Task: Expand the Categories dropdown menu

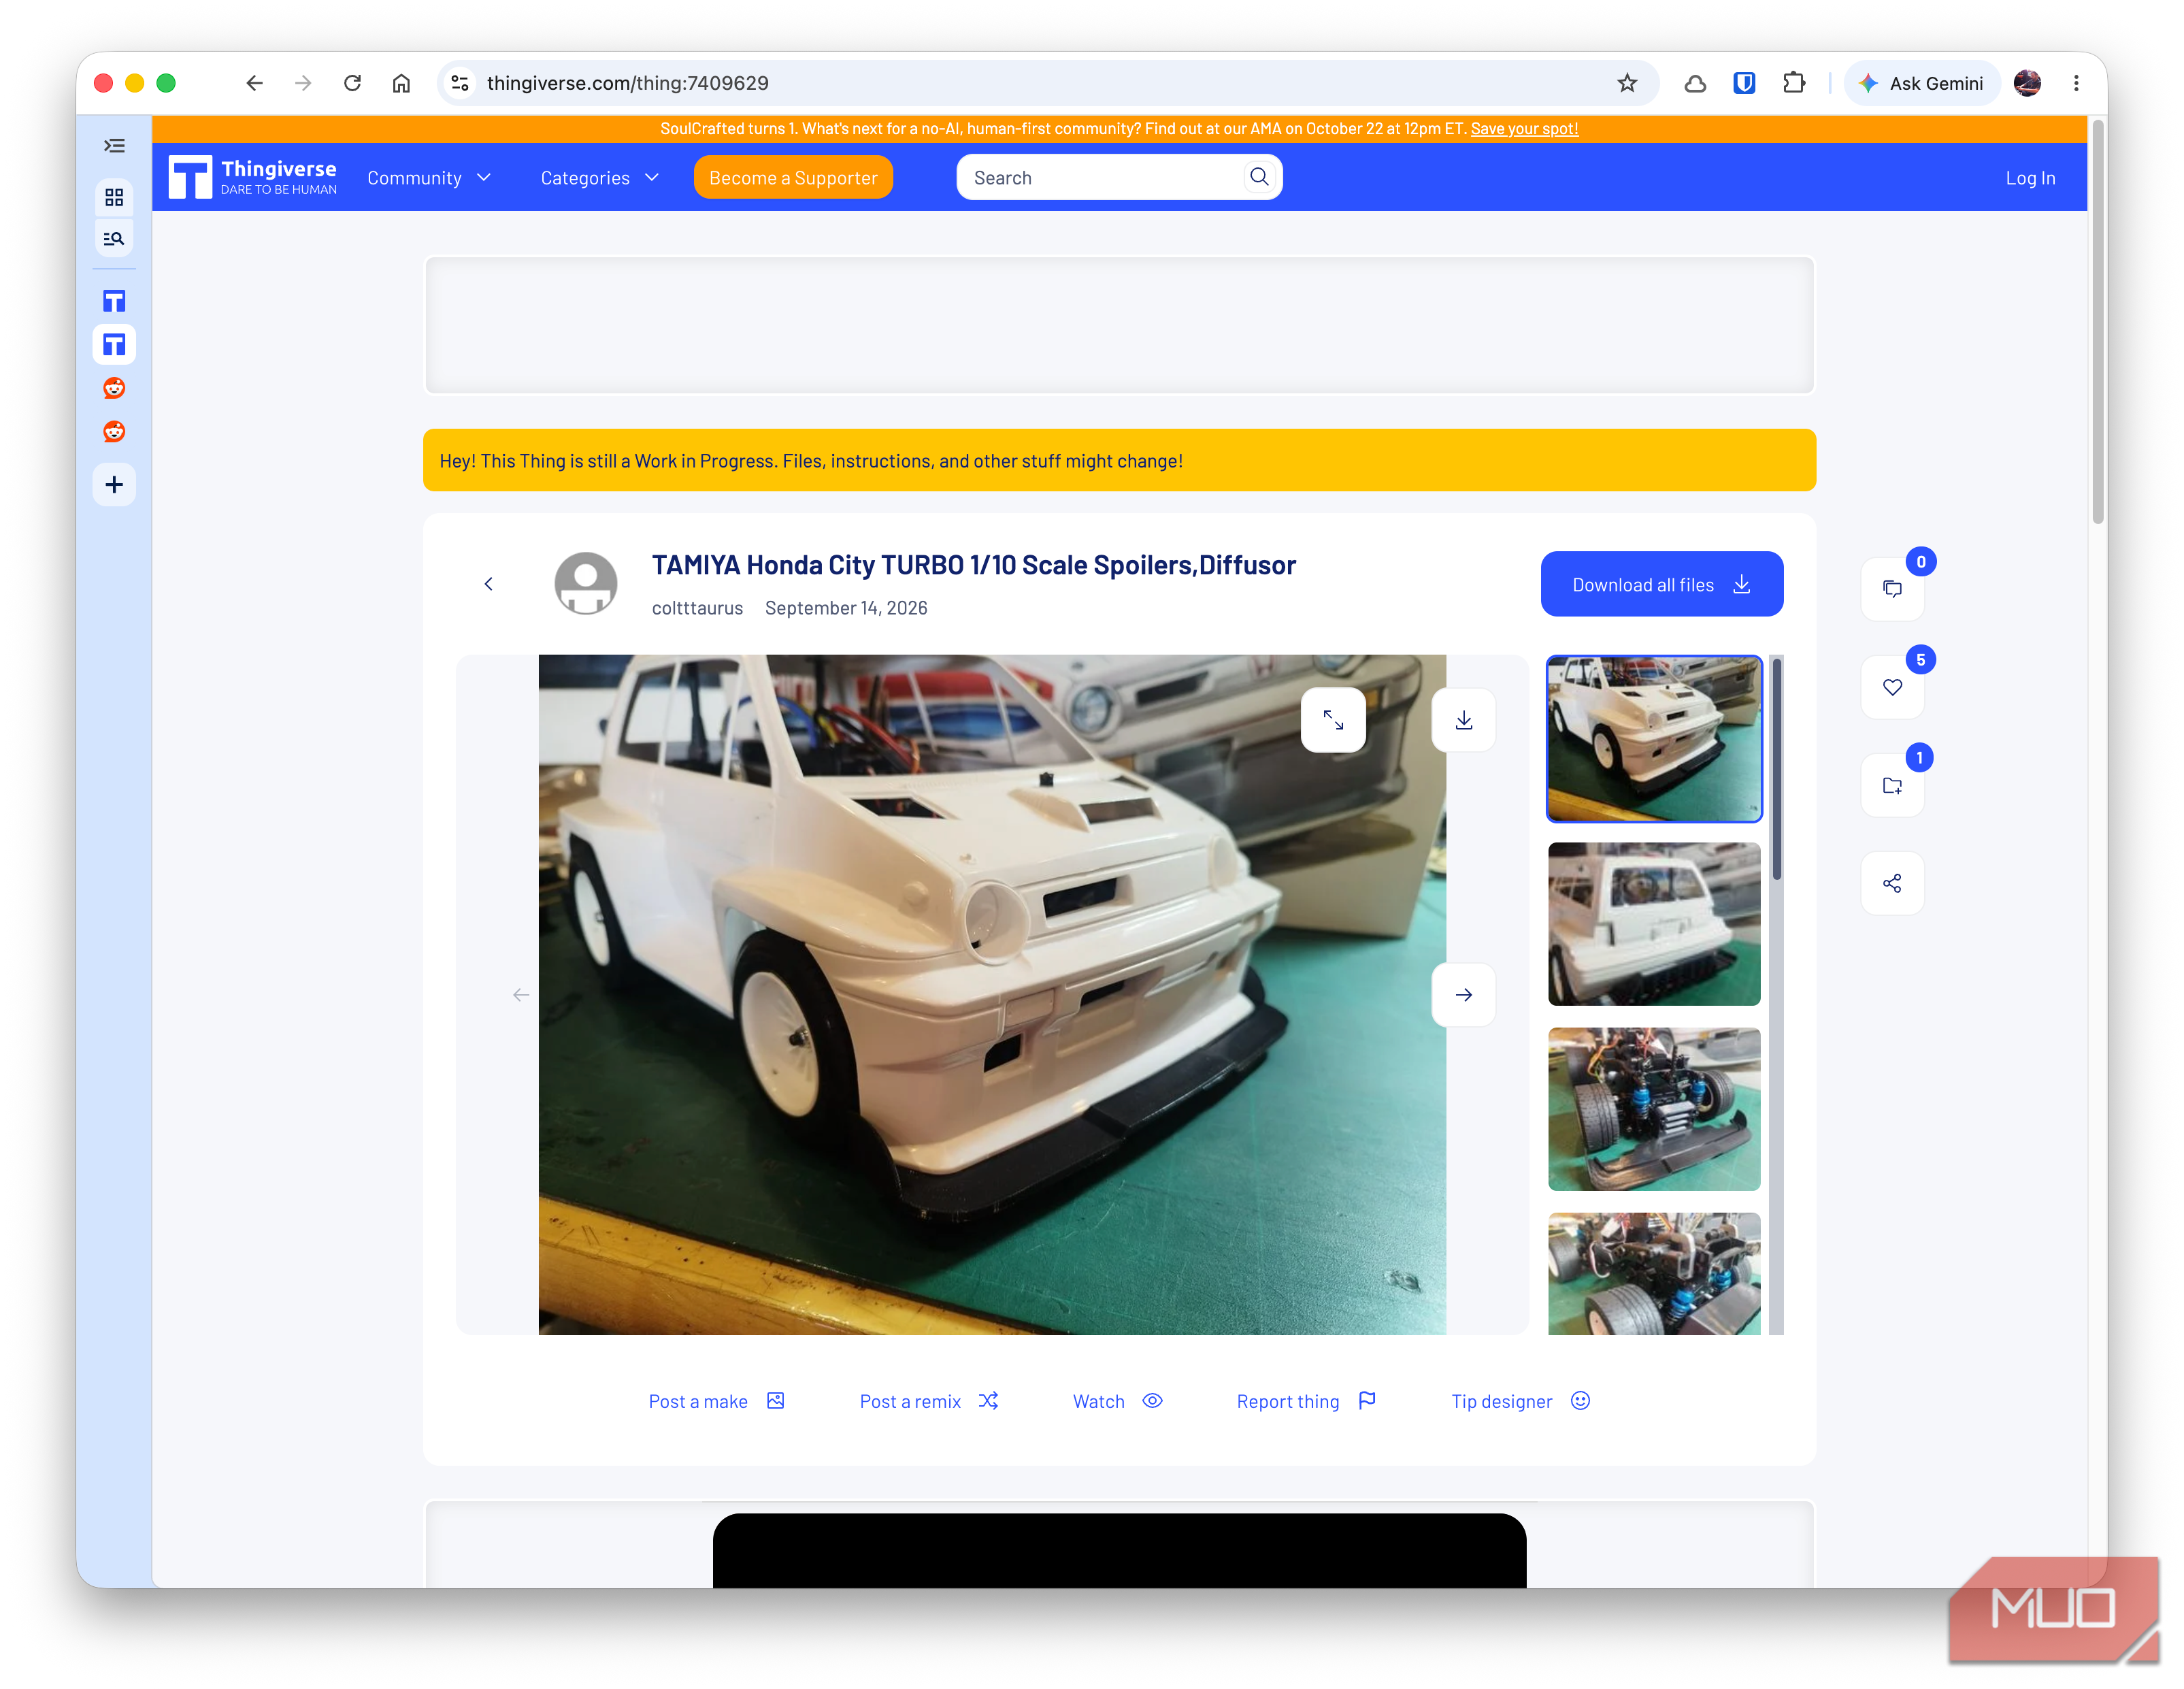Action: pos(600,178)
